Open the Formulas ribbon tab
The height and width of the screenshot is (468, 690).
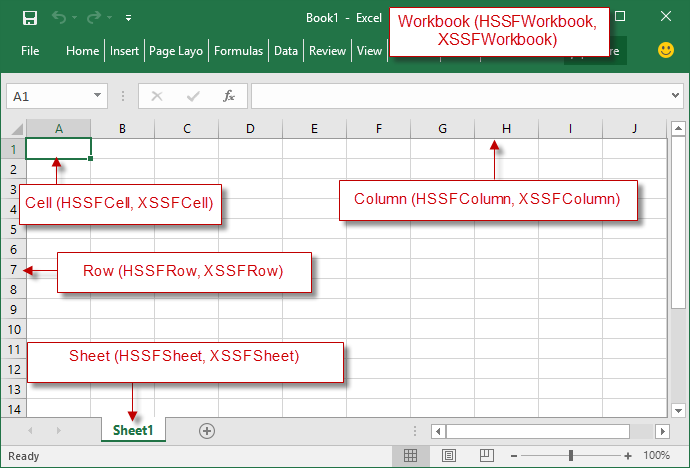point(238,51)
